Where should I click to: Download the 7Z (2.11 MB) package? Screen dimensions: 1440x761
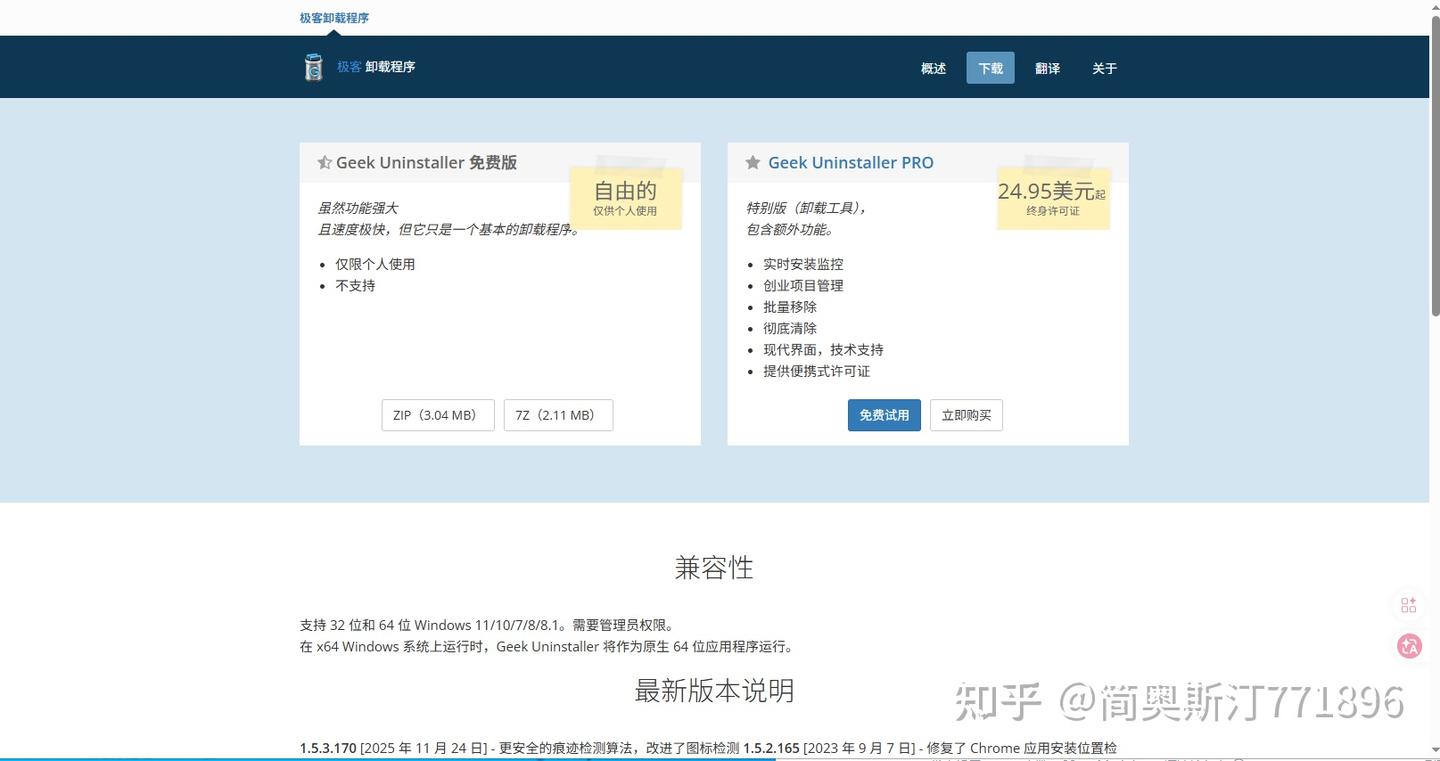click(558, 415)
